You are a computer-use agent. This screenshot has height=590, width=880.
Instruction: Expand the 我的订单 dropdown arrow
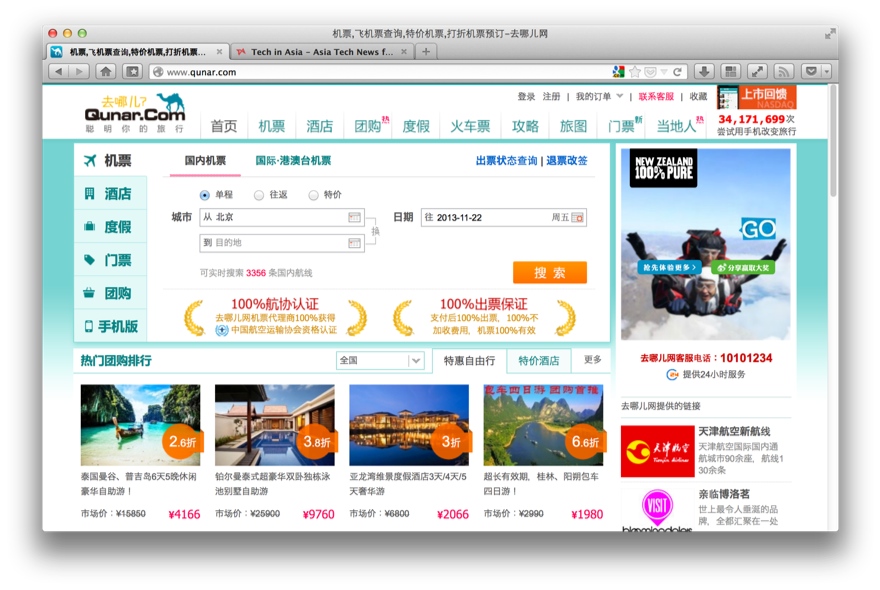[x=620, y=96]
